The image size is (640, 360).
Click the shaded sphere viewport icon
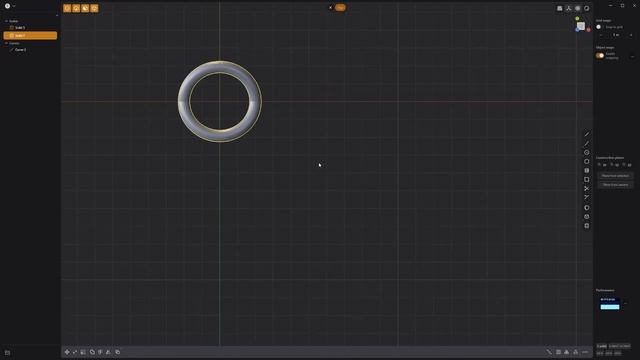(578, 8)
